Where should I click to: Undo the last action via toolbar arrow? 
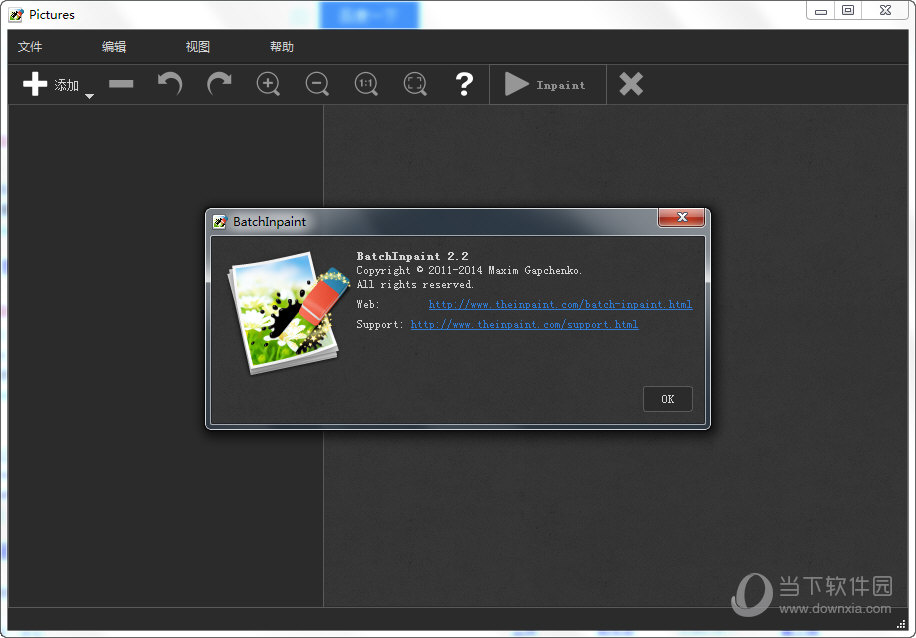pos(170,84)
